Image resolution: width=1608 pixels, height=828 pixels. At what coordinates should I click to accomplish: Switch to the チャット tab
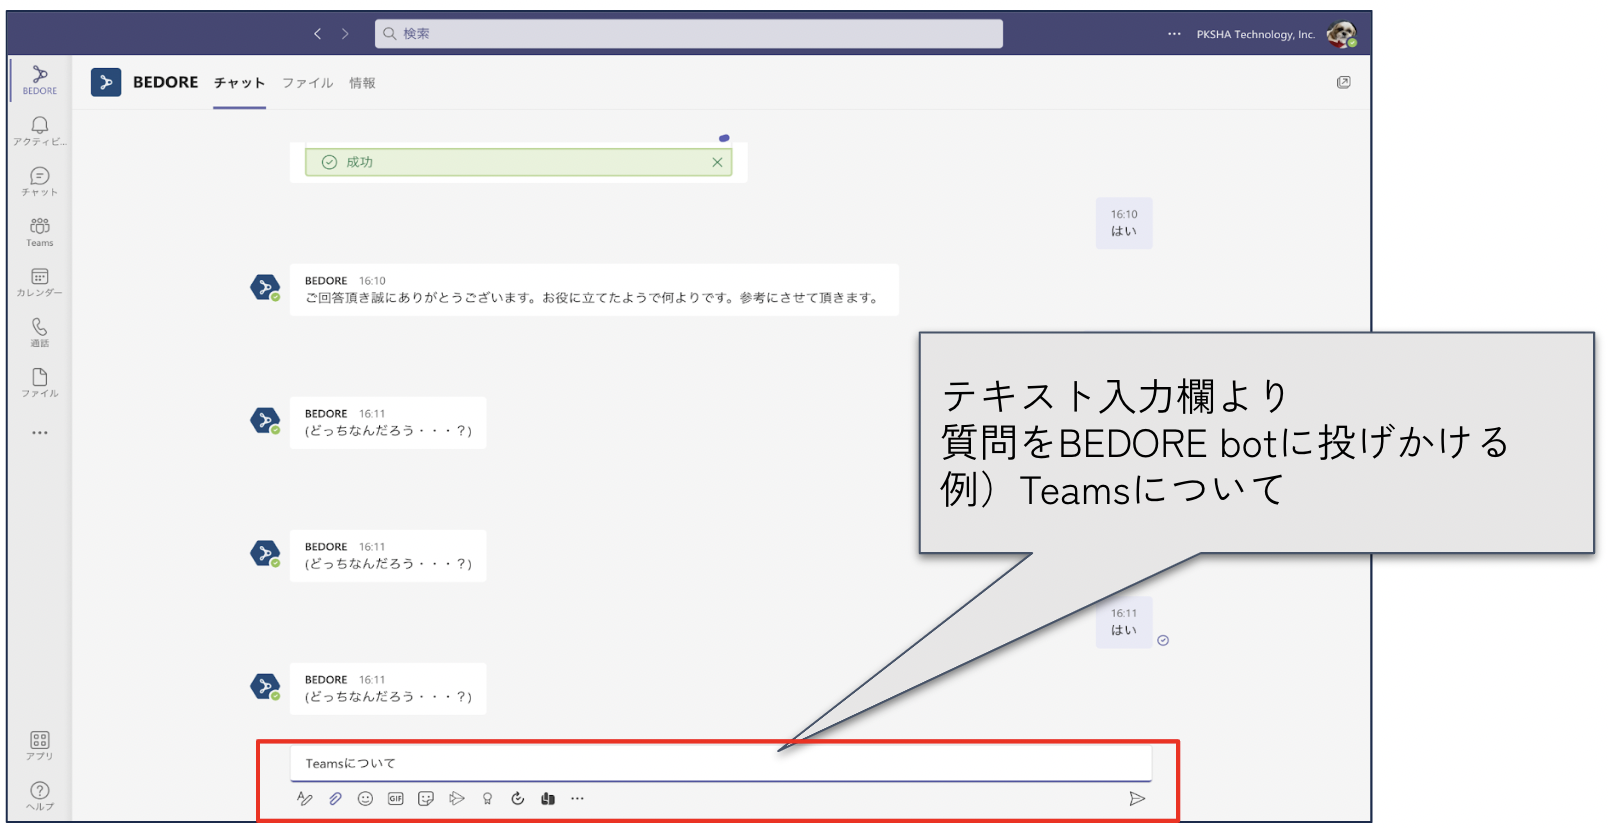click(x=239, y=83)
